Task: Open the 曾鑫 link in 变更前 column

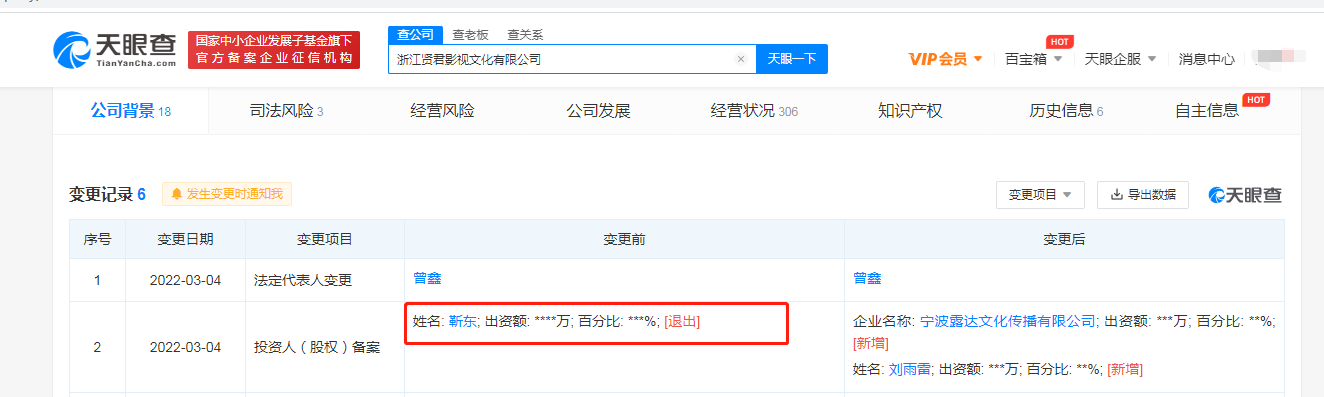Action: [428, 278]
